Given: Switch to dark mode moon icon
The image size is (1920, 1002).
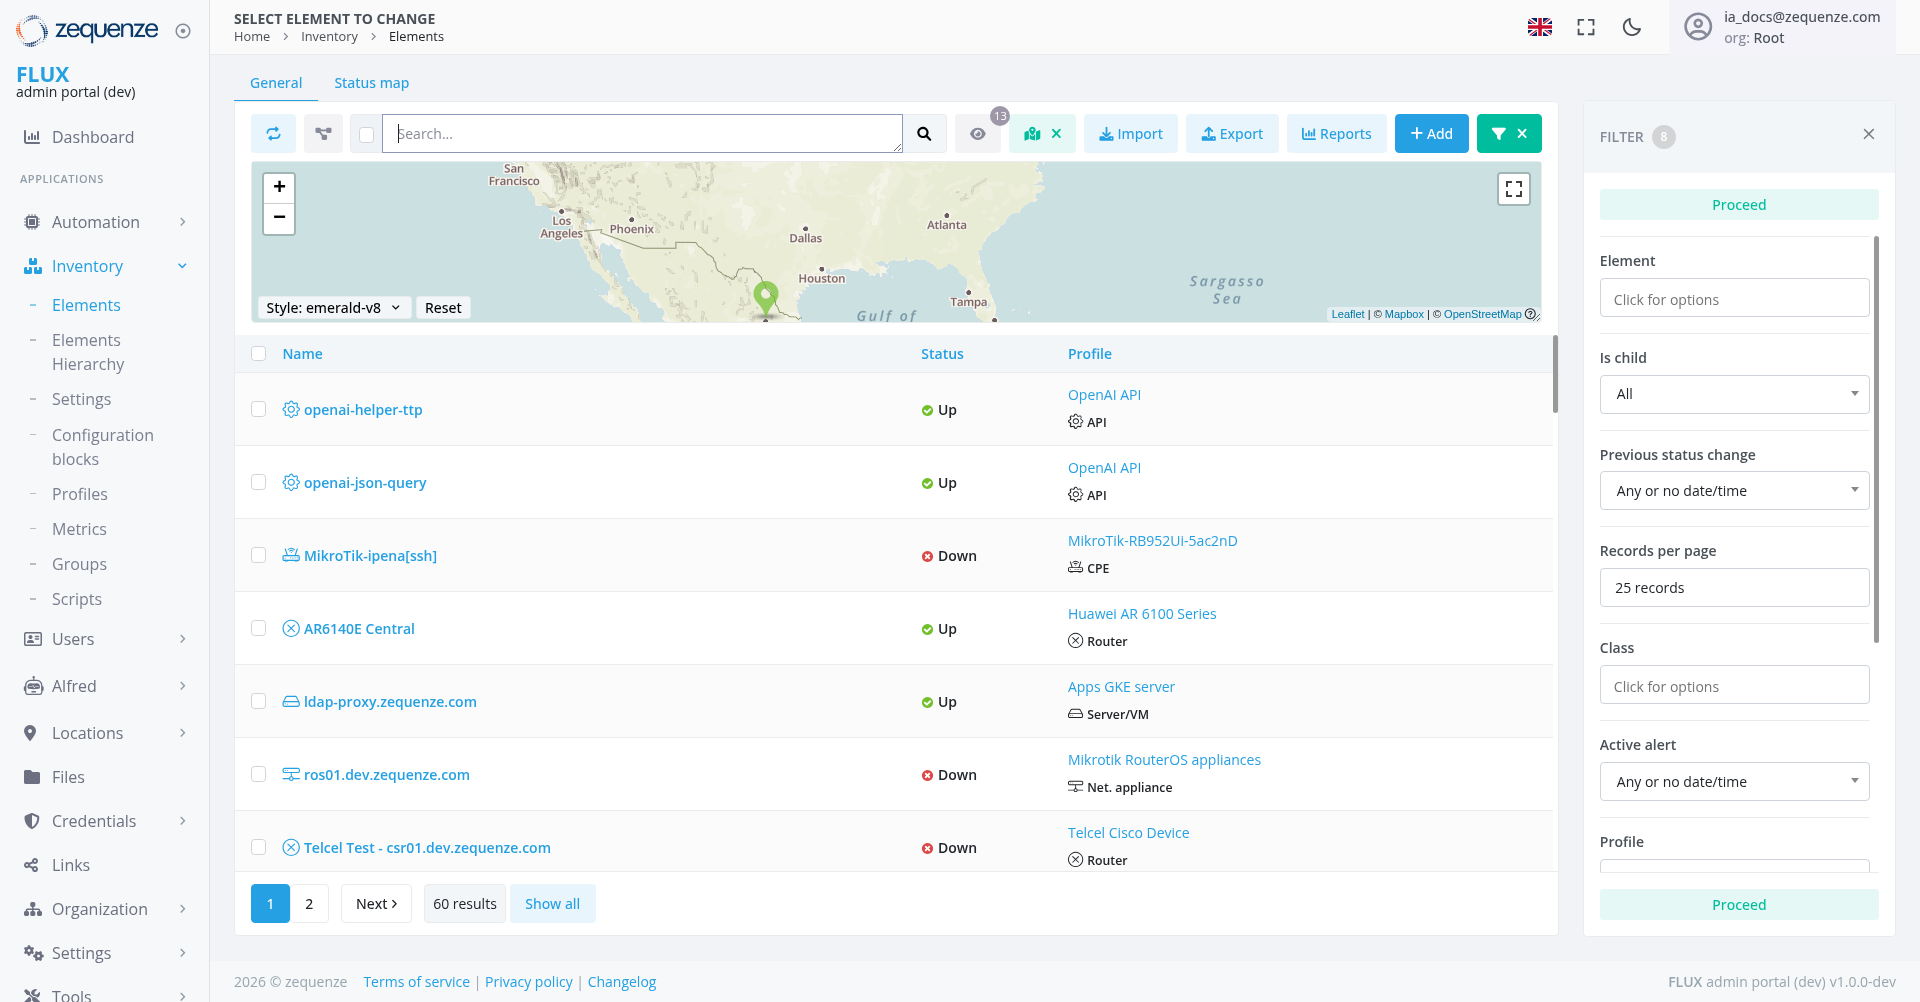Looking at the screenshot, I should tap(1632, 27).
